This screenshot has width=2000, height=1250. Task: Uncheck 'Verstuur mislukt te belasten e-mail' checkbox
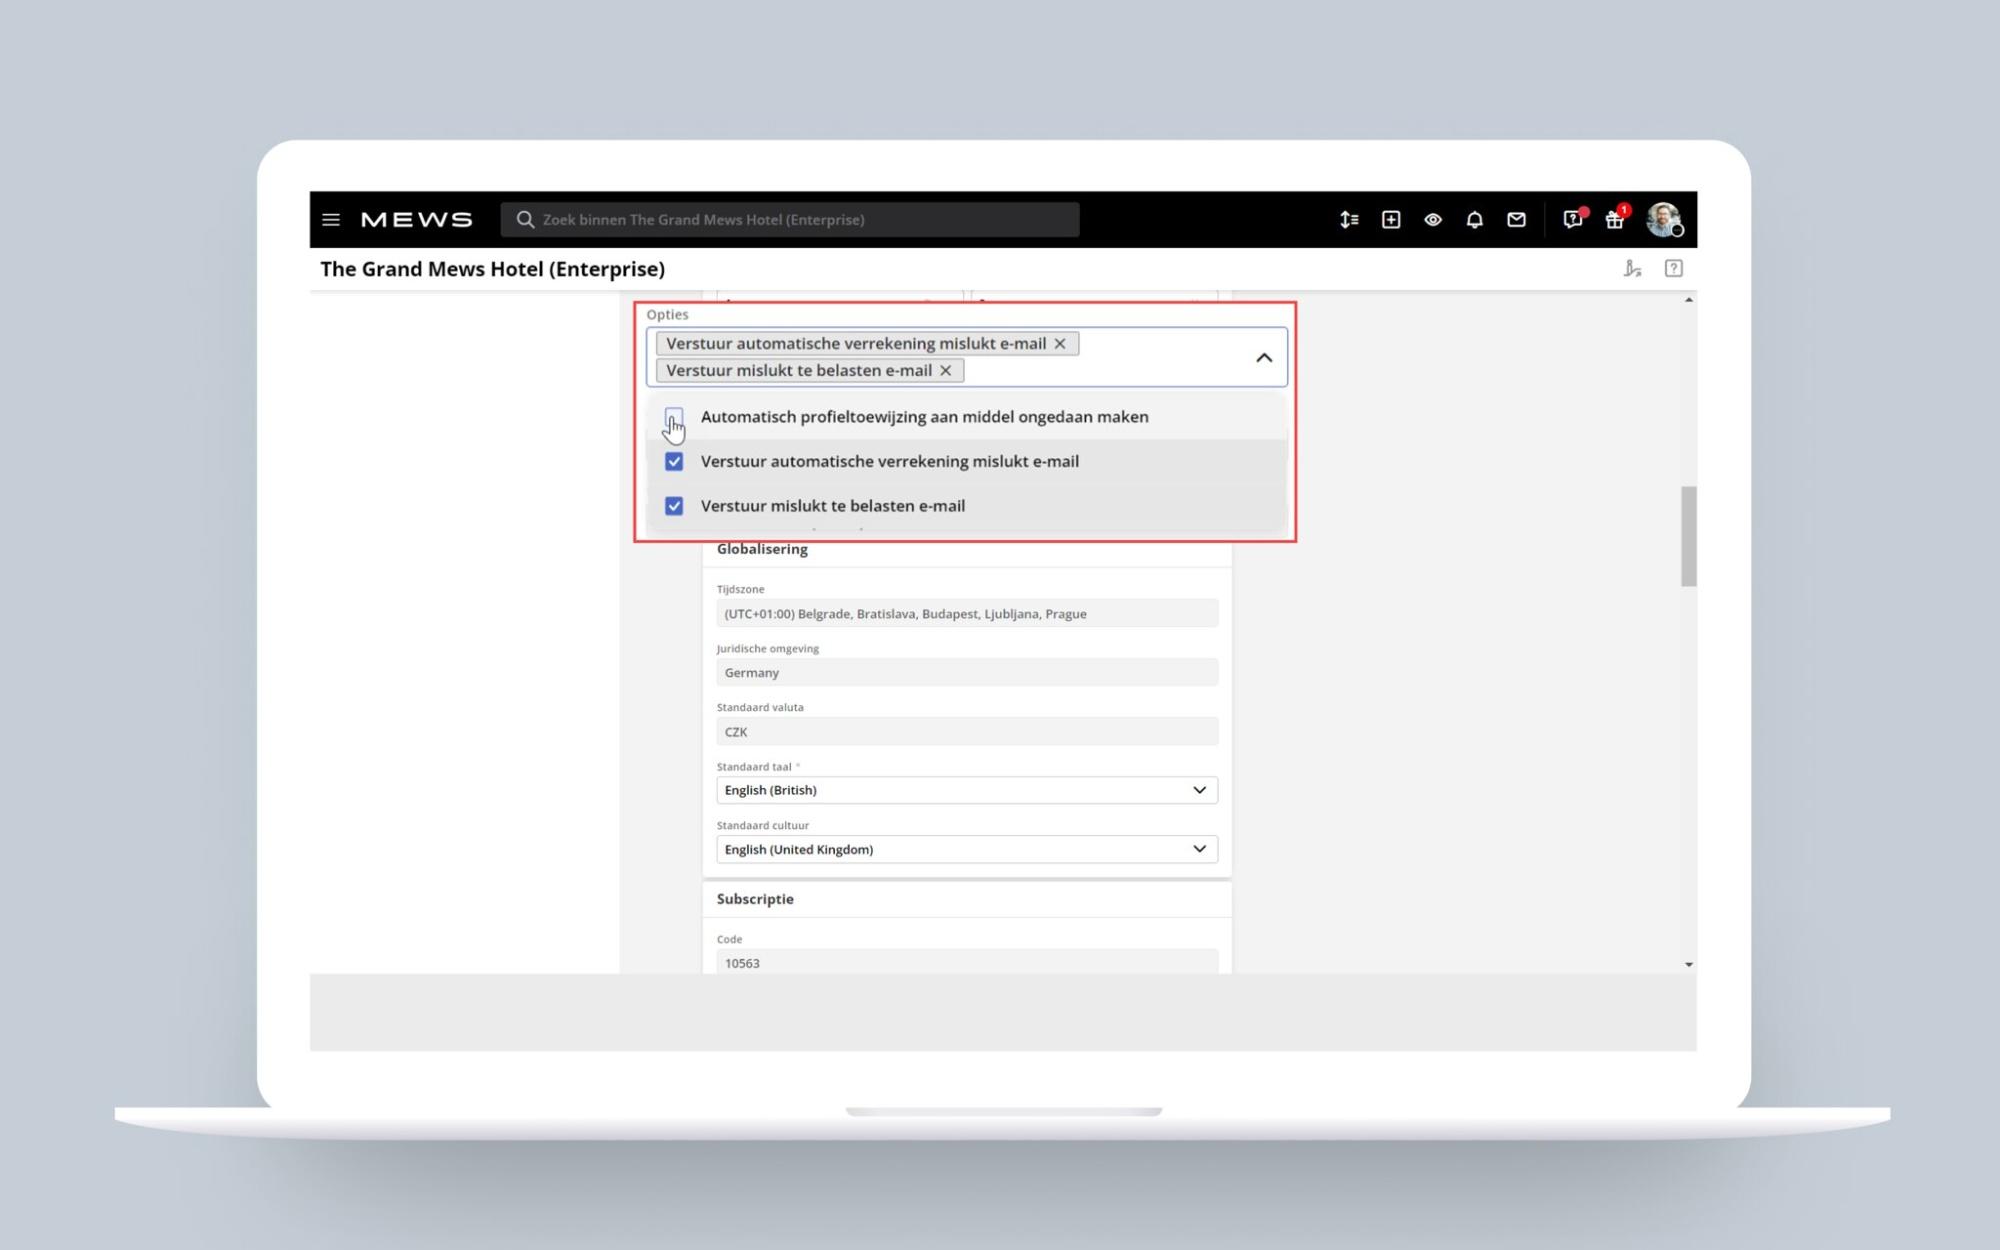674,506
